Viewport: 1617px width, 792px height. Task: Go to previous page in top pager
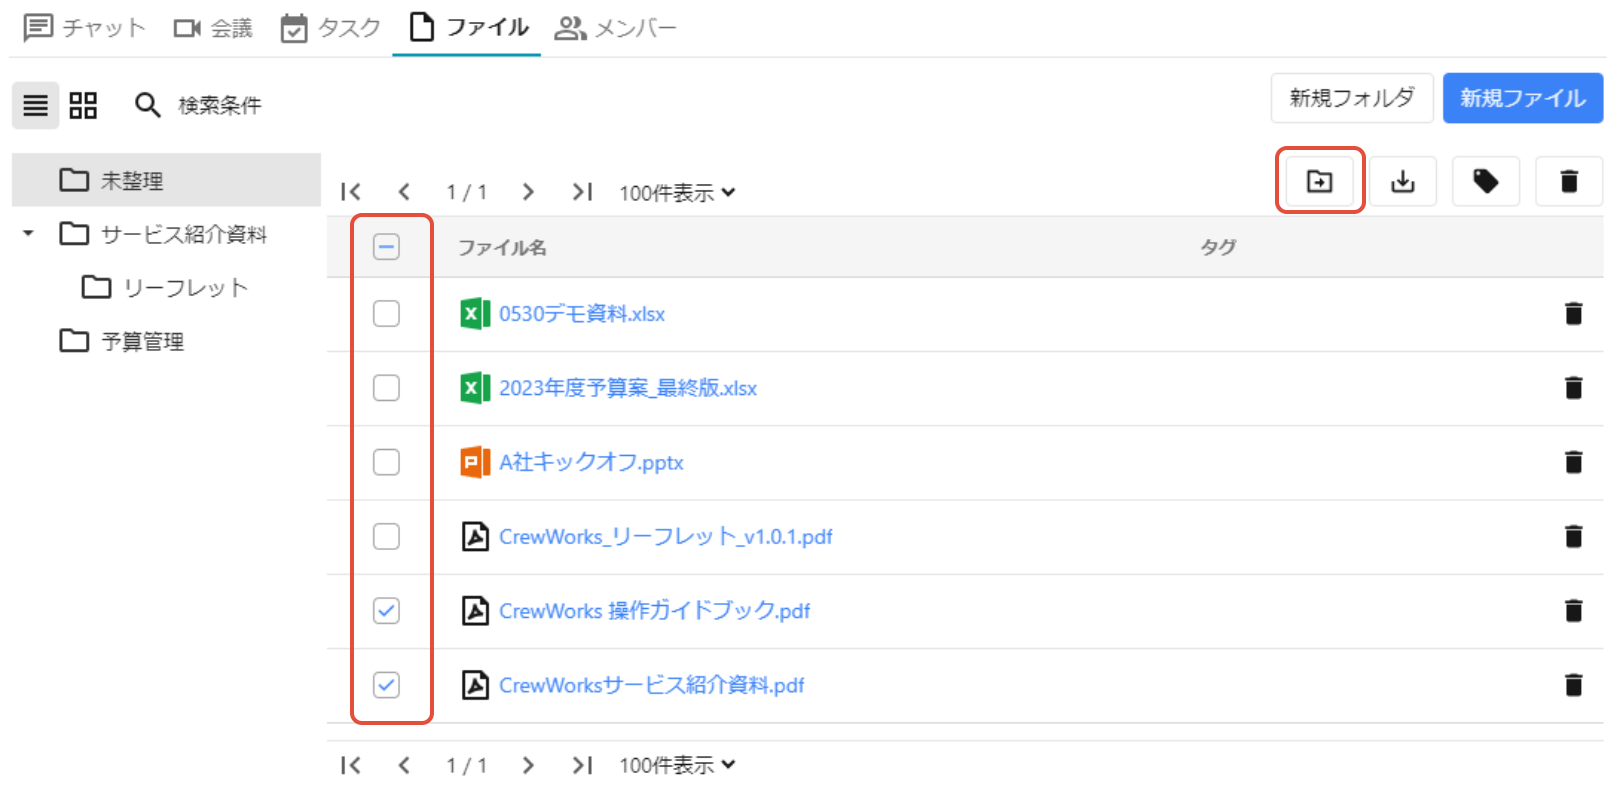click(x=404, y=192)
